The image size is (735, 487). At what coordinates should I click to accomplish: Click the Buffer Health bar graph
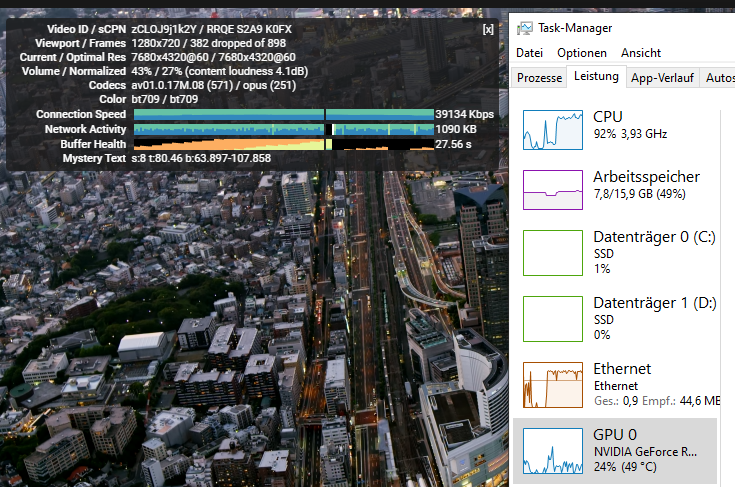(284, 144)
